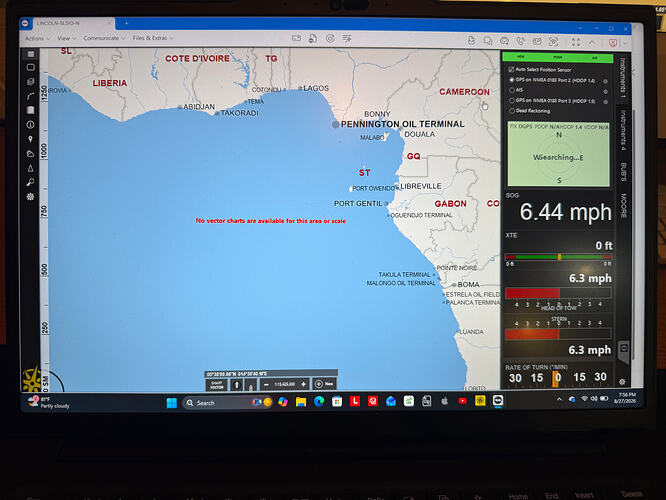This screenshot has height=500, width=666.
Task: Open the chart app main menu icon
Action: [31, 54]
